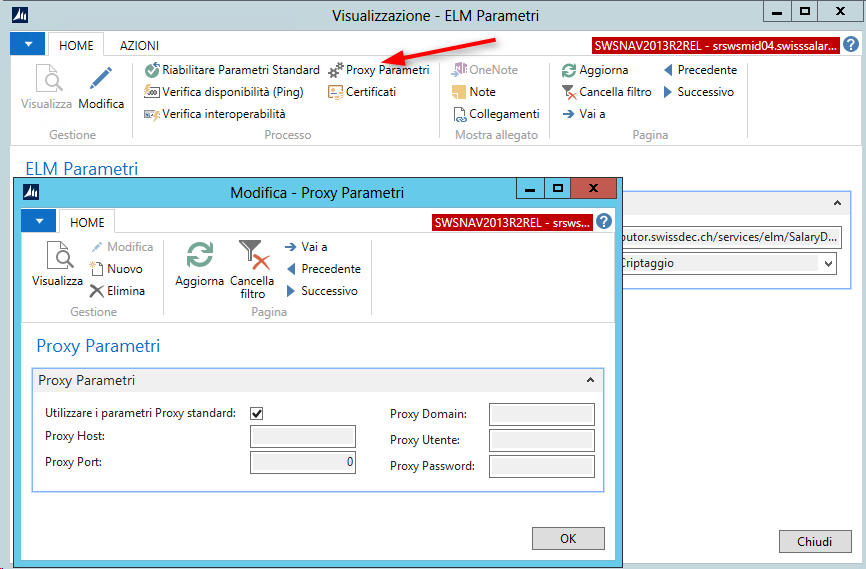Open the blue application menu dropdown in main window
Image resolution: width=866 pixels, height=569 pixels.
pos(28,45)
